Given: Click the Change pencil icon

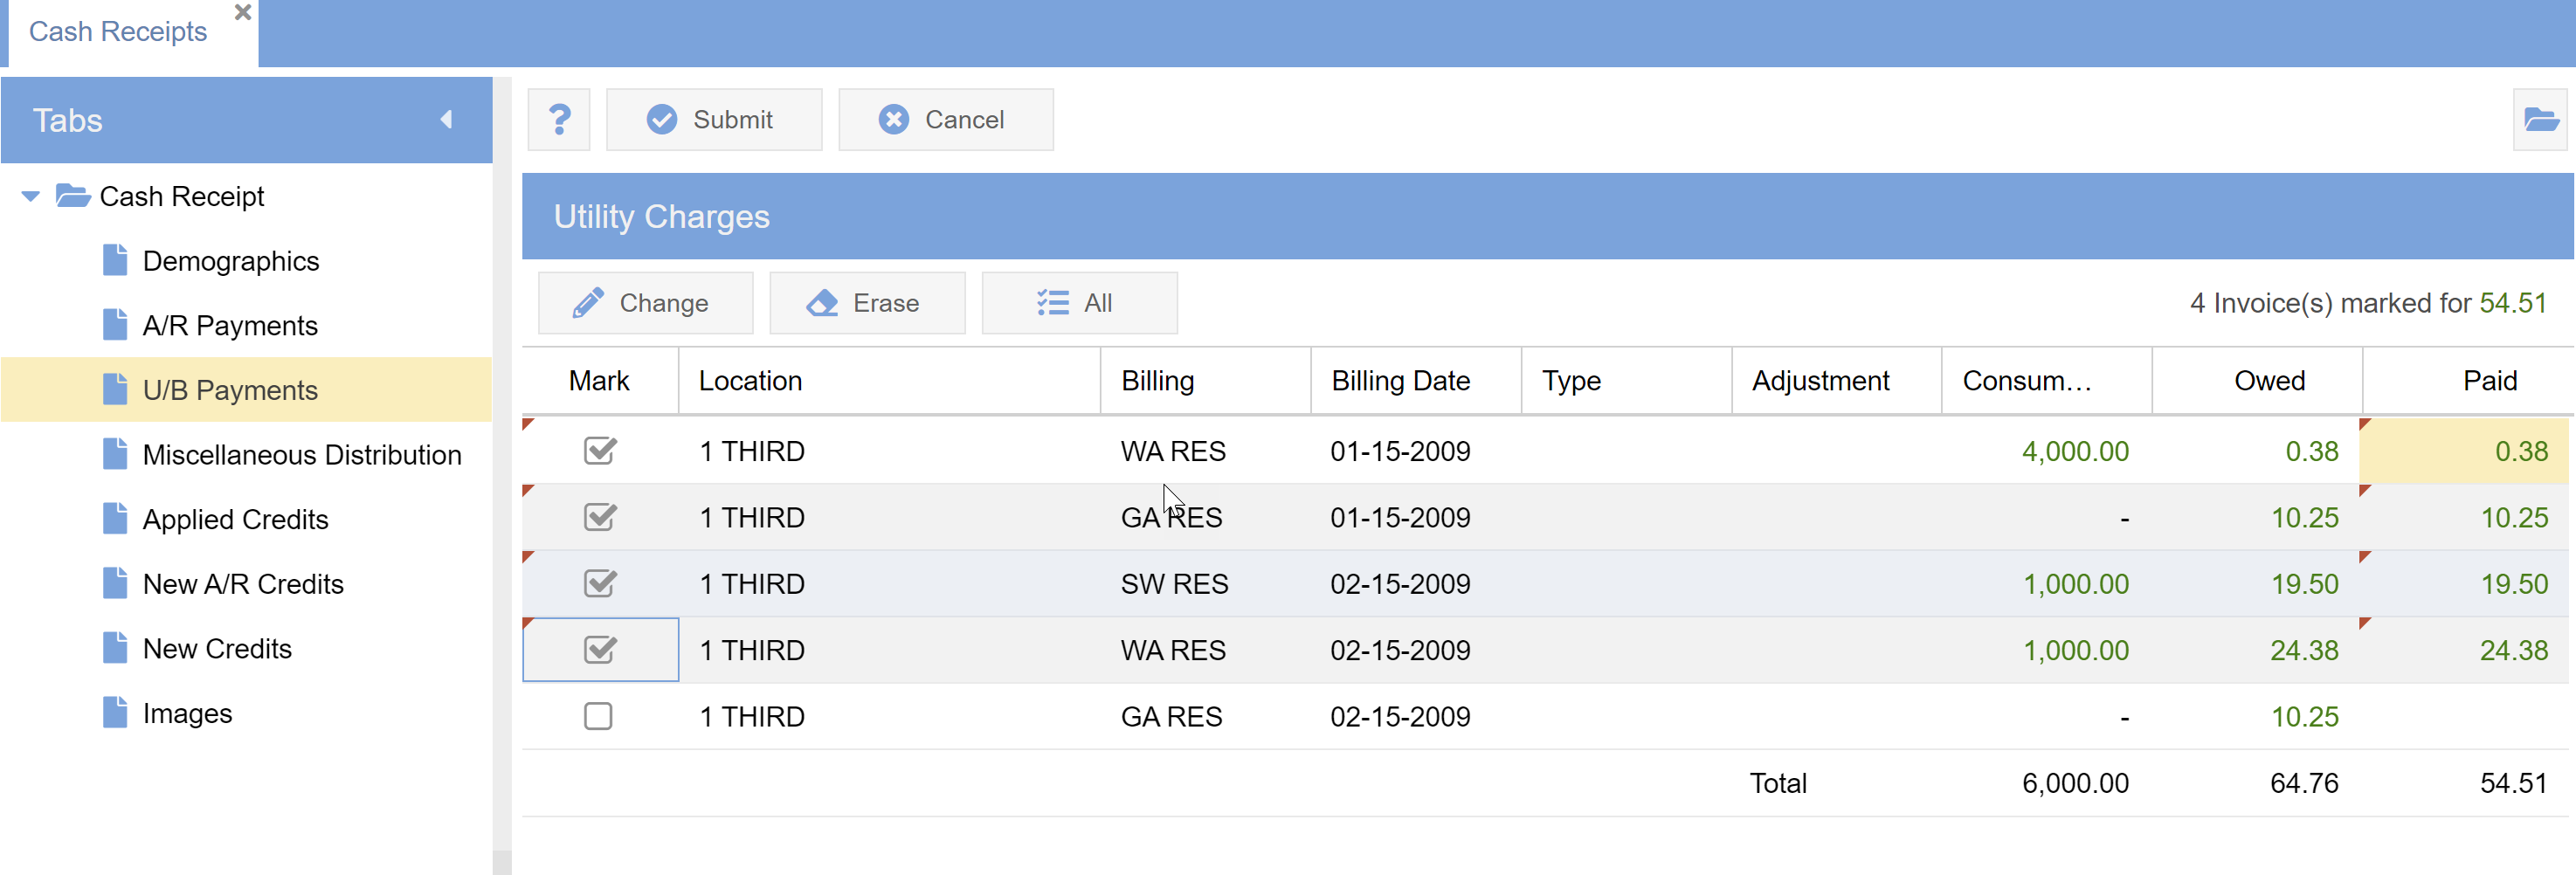Looking at the screenshot, I should (588, 303).
